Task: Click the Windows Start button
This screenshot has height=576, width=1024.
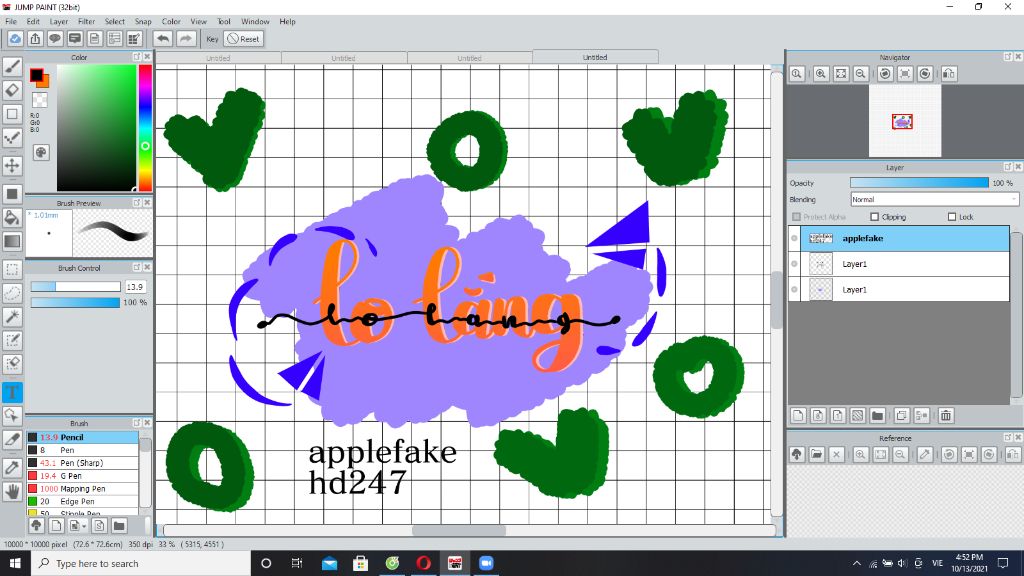Action: tap(15, 563)
